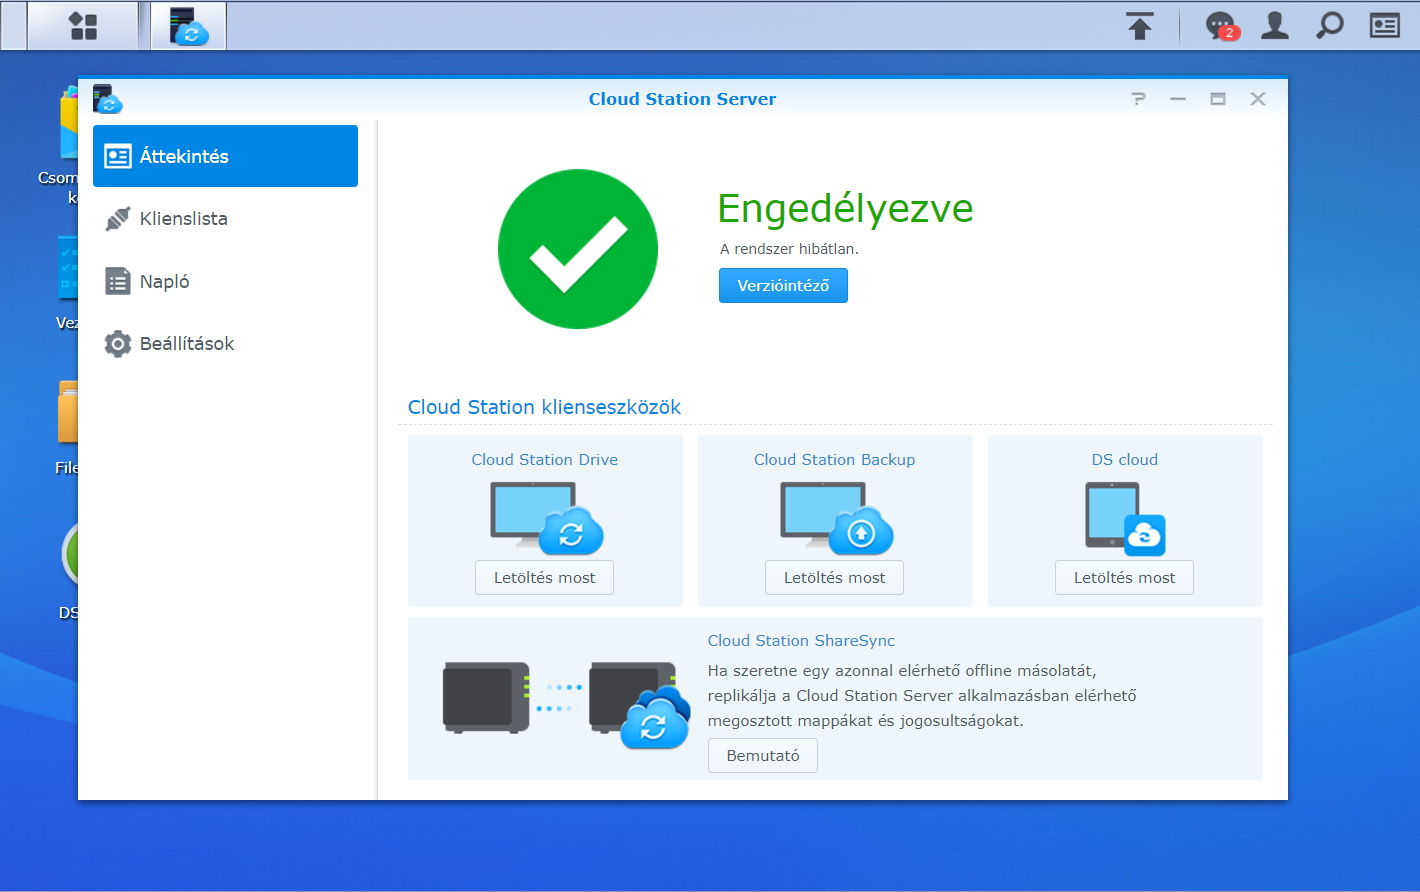Open the user account options icon
The image size is (1420, 892).
pyautogui.click(x=1274, y=26)
